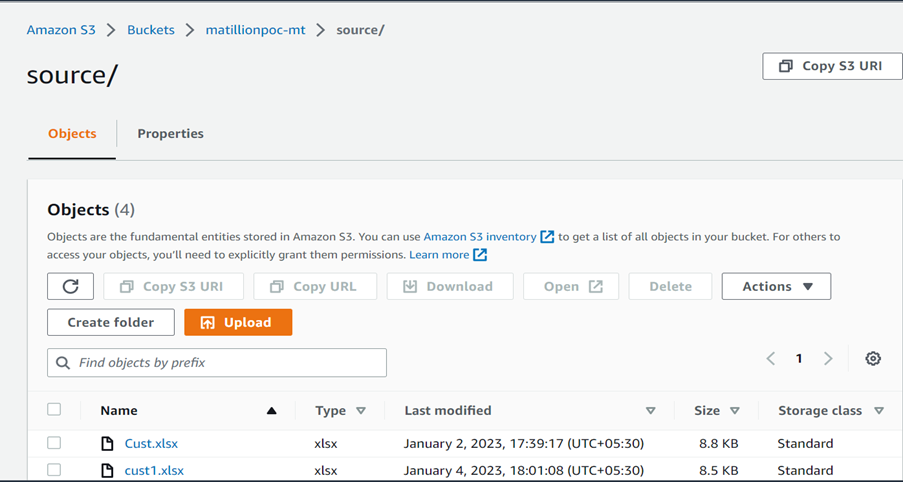This screenshot has height=482, width=903.
Task: Open table preferences gear icon
Action: [873, 358]
